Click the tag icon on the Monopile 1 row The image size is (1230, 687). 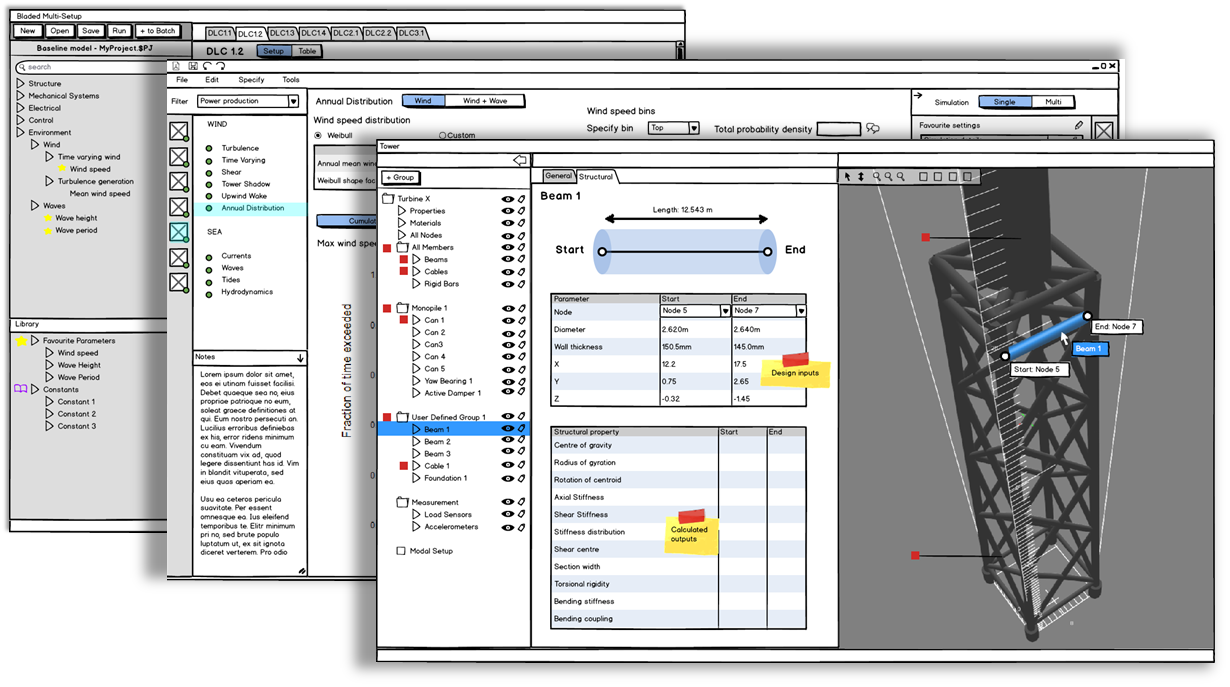pyautogui.click(x=521, y=308)
